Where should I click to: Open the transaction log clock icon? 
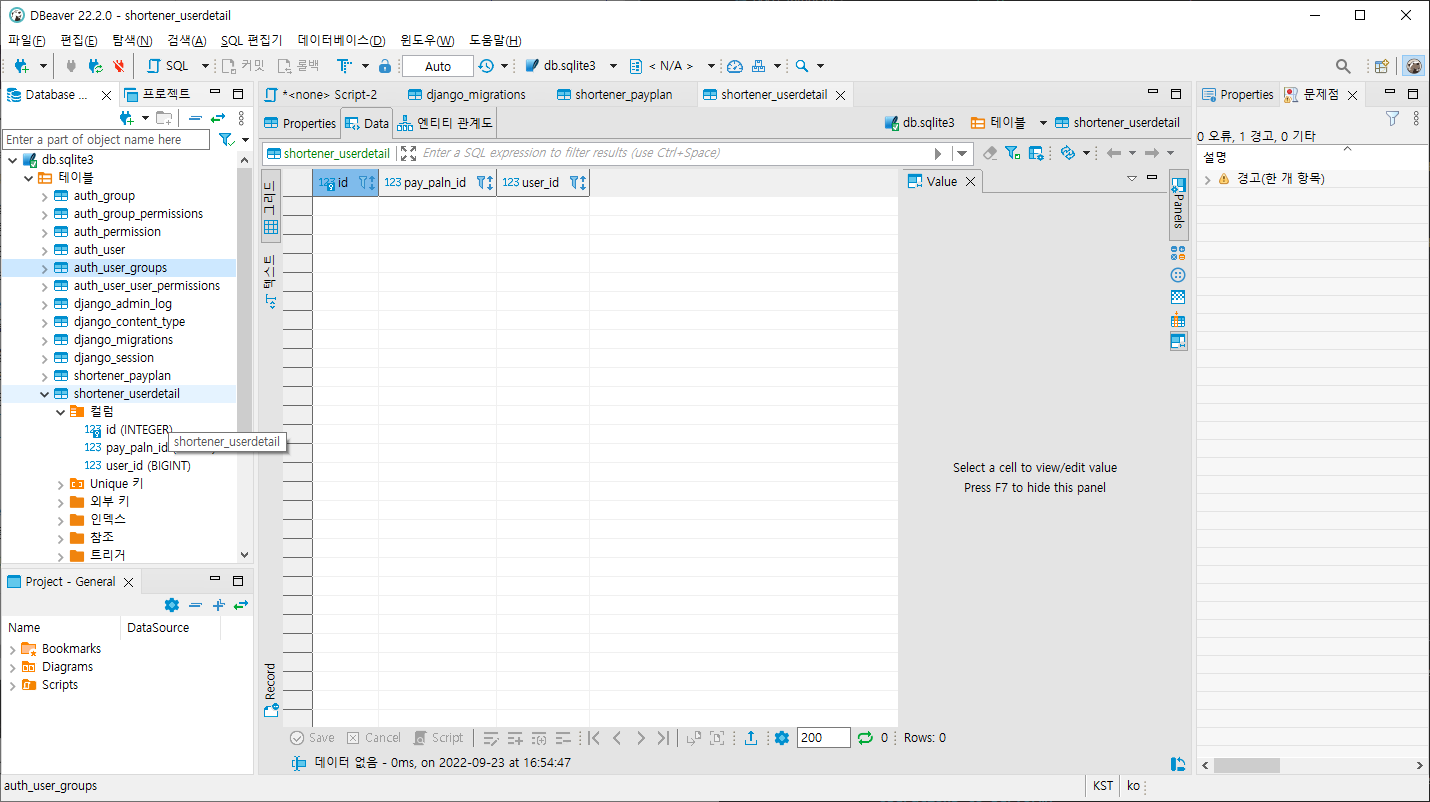[486, 66]
